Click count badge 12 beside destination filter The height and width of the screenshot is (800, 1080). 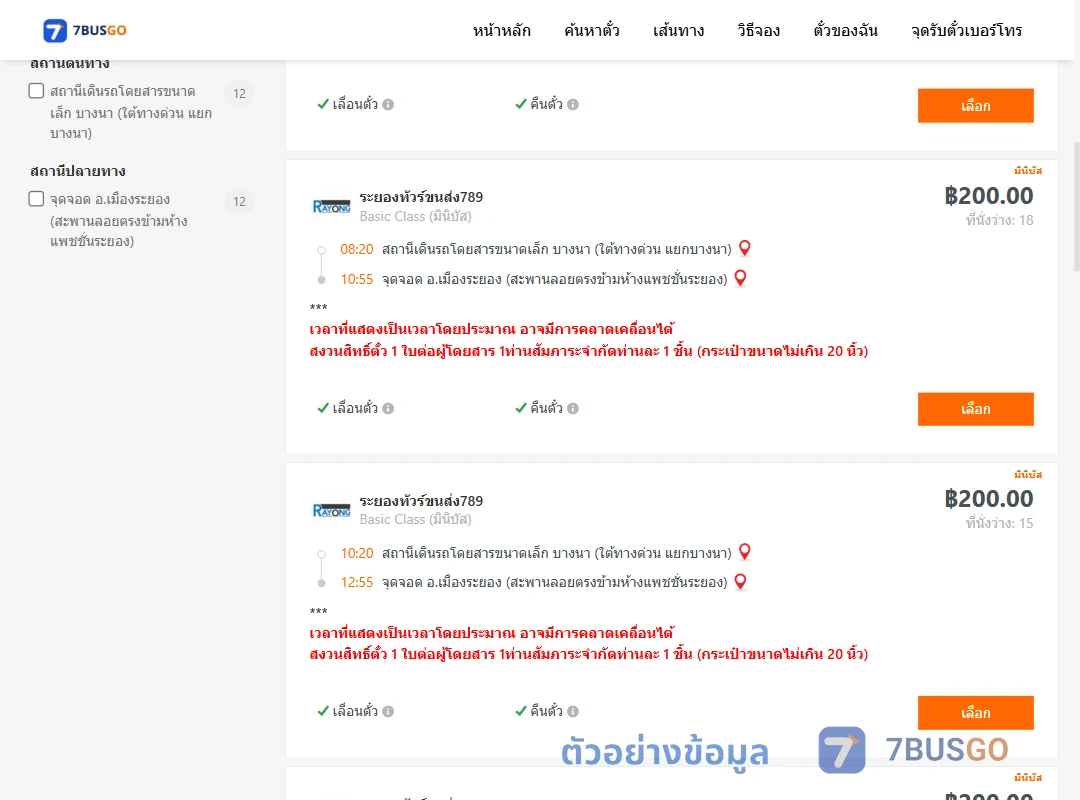tap(239, 202)
